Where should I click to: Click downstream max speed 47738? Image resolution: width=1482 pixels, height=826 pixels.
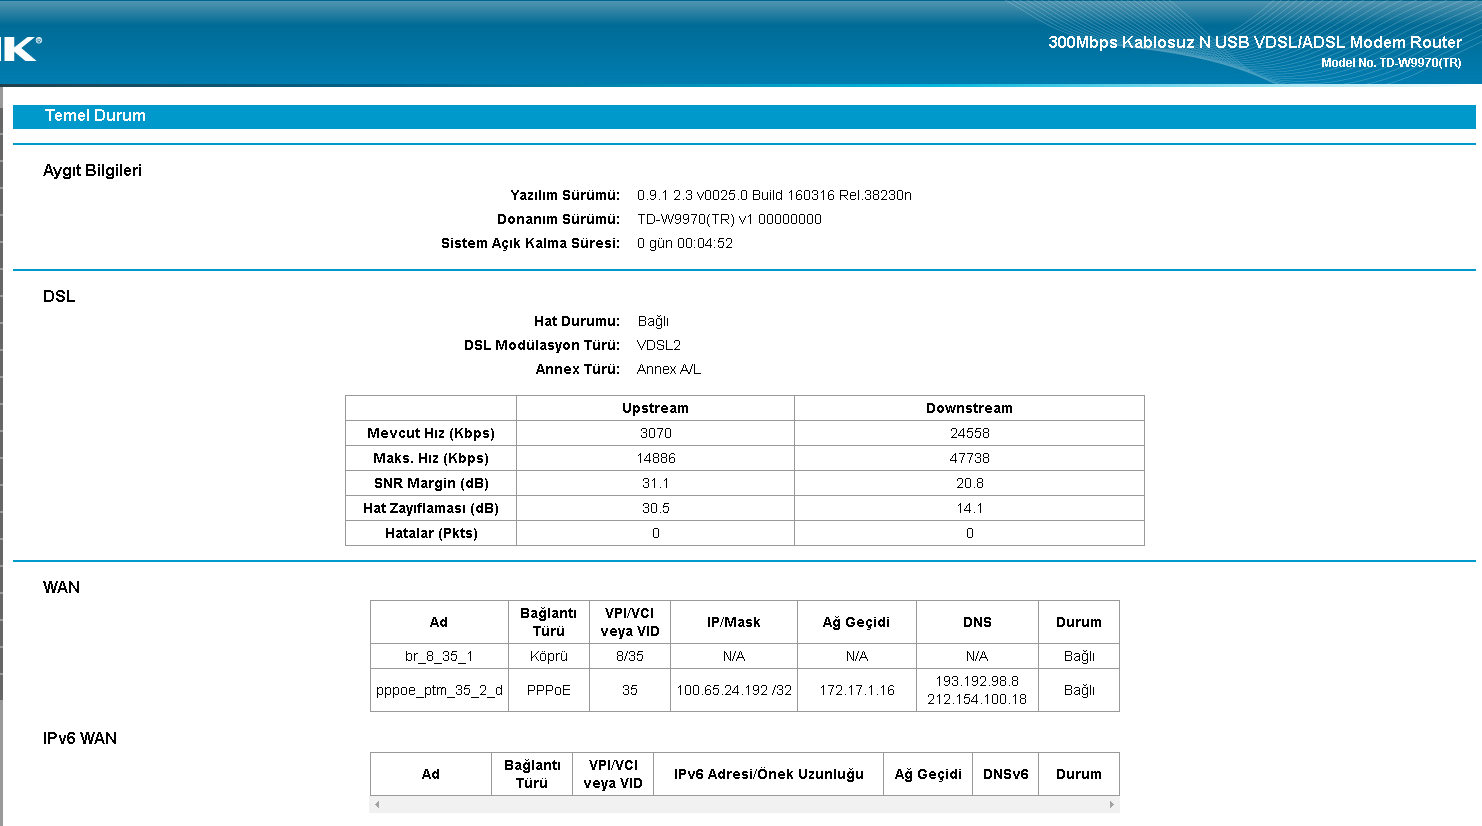pyautogui.click(x=970, y=458)
